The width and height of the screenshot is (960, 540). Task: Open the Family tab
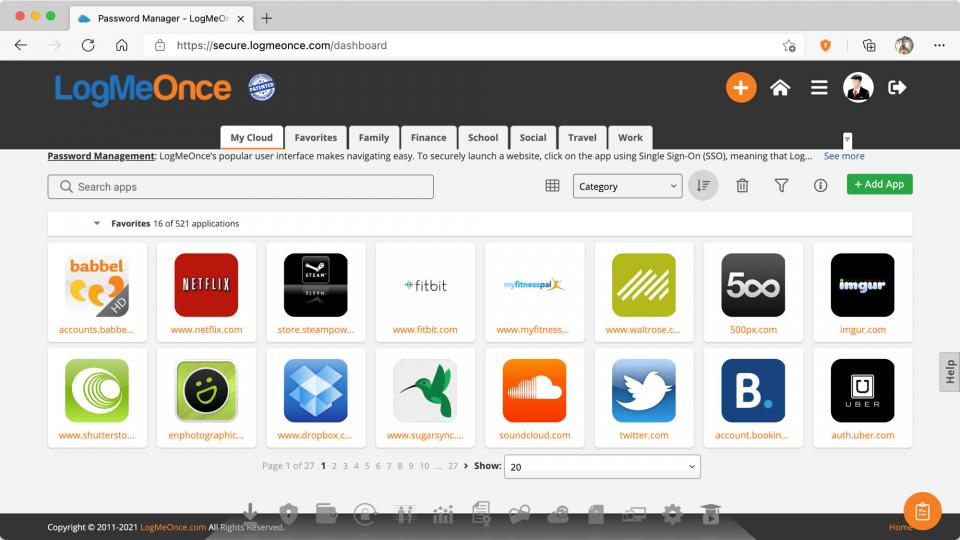tap(373, 138)
